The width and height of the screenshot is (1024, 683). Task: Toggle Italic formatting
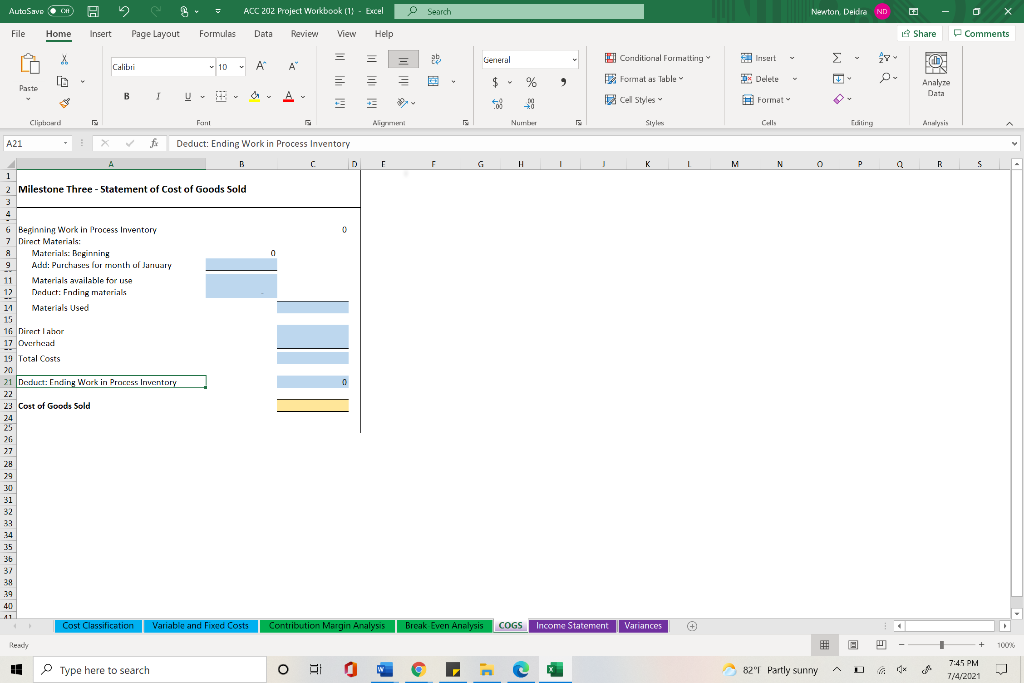click(157, 97)
